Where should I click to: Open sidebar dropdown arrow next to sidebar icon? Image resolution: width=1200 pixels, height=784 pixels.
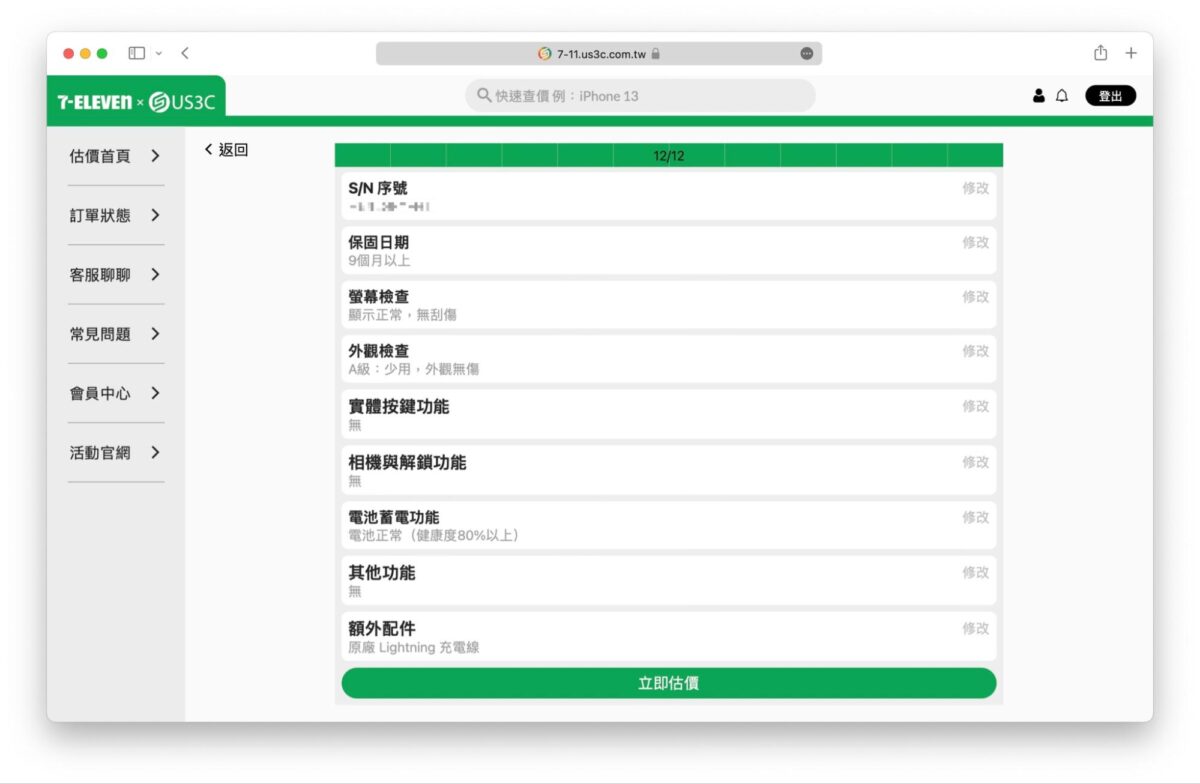point(158,53)
